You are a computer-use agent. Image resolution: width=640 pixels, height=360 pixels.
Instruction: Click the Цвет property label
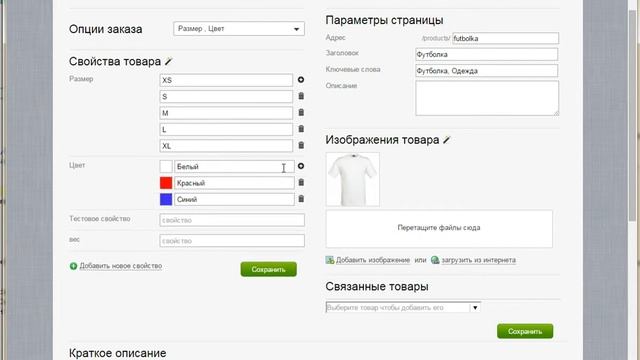coord(77,165)
